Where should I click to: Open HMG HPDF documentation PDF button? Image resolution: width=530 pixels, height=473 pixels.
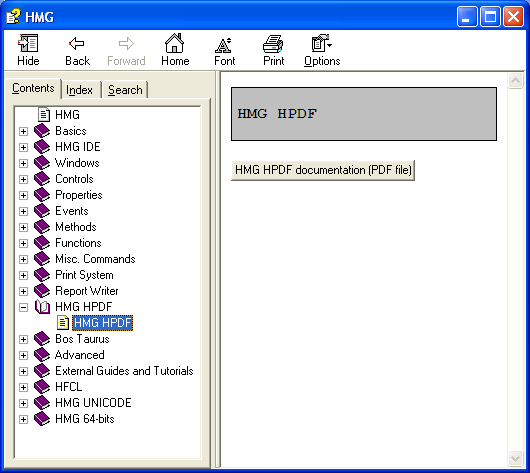coord(323,170)
